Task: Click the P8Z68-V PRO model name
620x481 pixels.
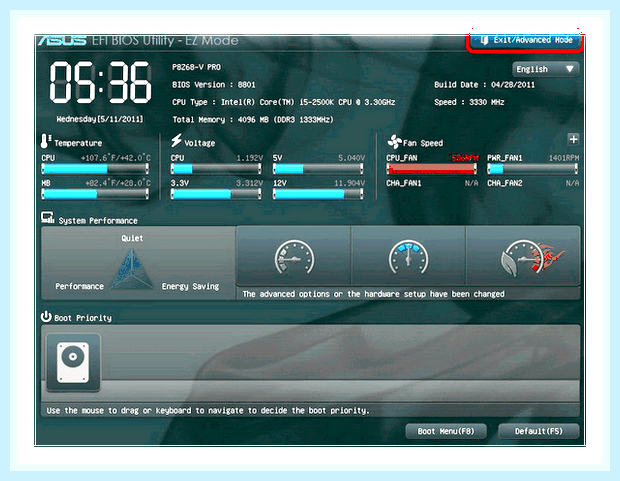Action: [197, 67]
